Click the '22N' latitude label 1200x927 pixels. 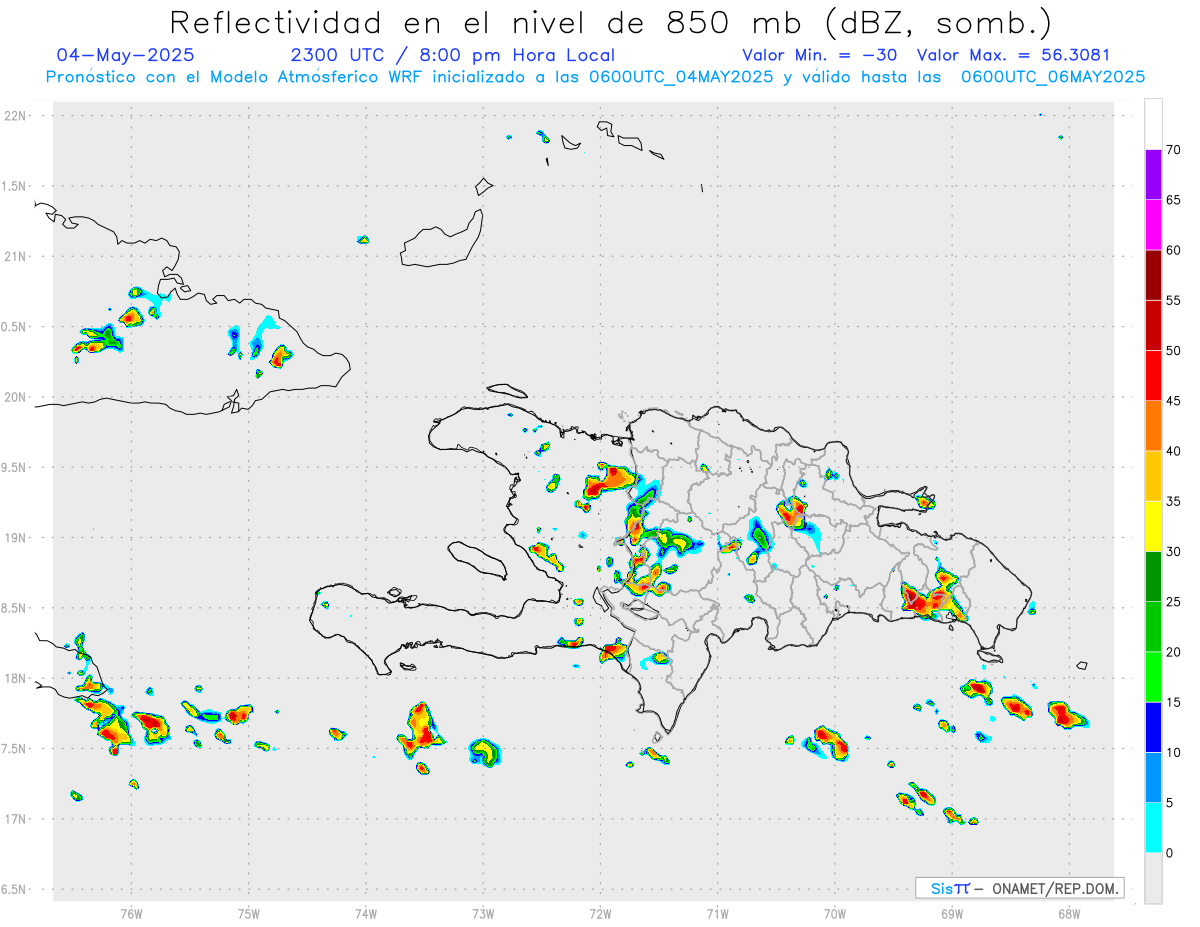tap(15, 116)
